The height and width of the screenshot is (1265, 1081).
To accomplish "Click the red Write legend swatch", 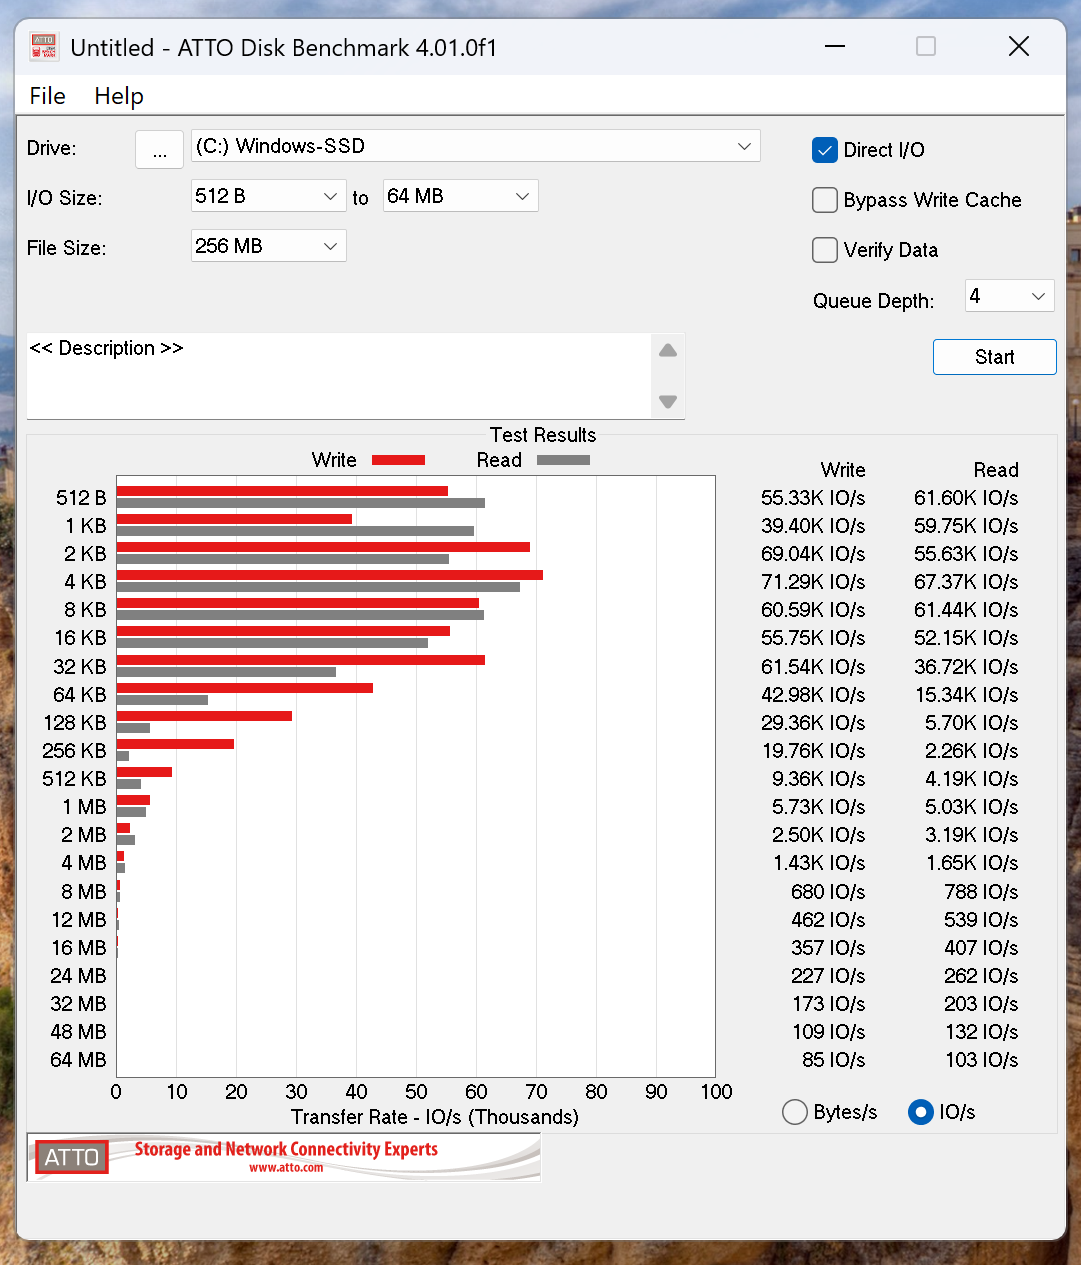I will pyautogui.click(x=398, y=460).
